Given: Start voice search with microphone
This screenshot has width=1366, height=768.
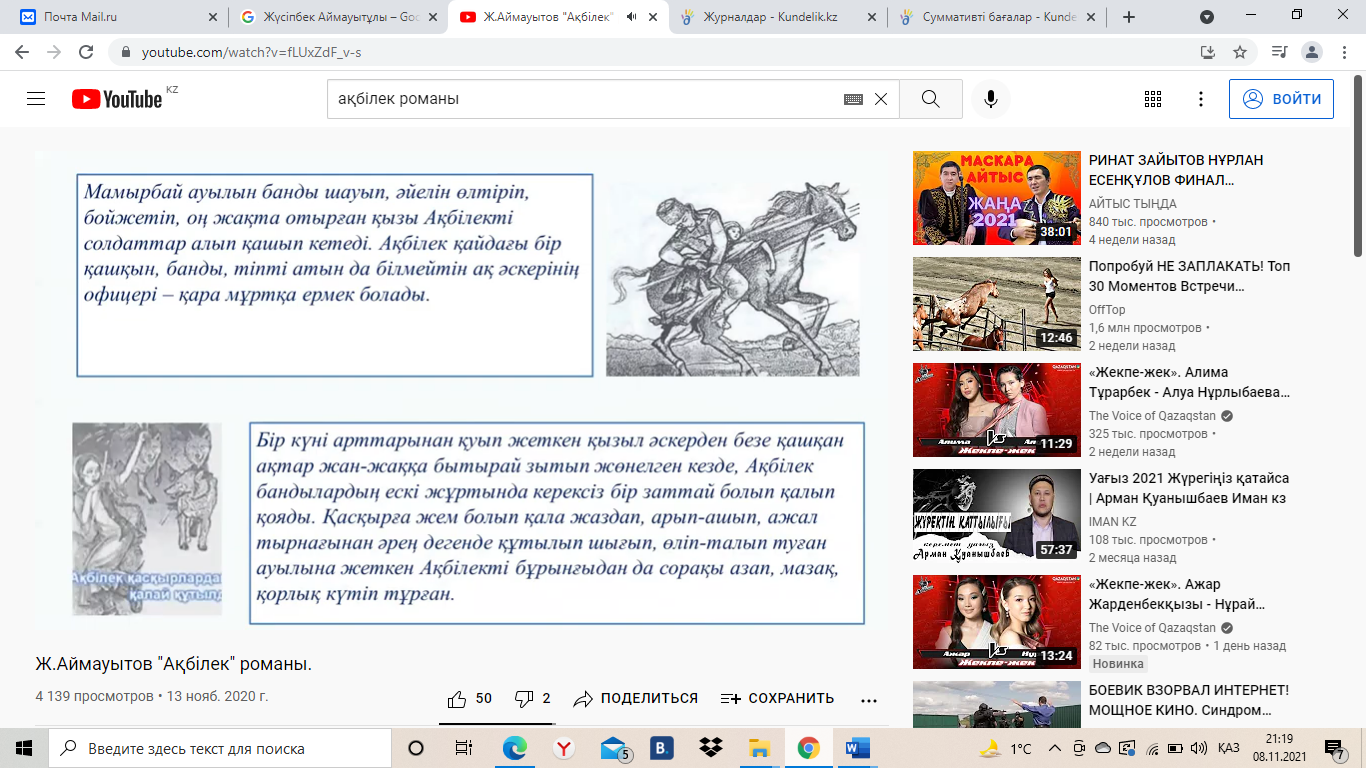Looking at the screenshot, I should pyautogui.click(x=991, y=99).
